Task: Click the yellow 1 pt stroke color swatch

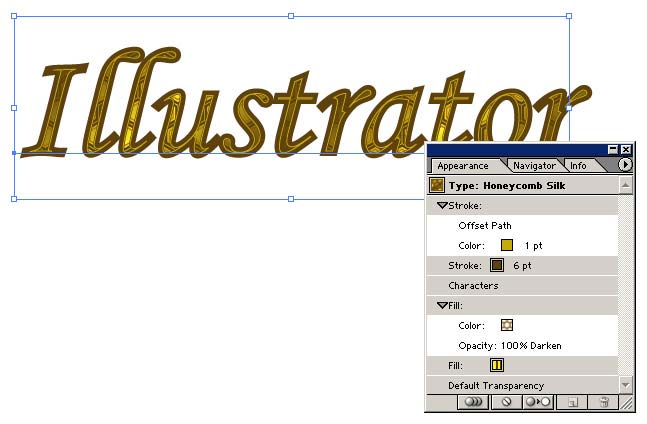Action: (507, 245)
